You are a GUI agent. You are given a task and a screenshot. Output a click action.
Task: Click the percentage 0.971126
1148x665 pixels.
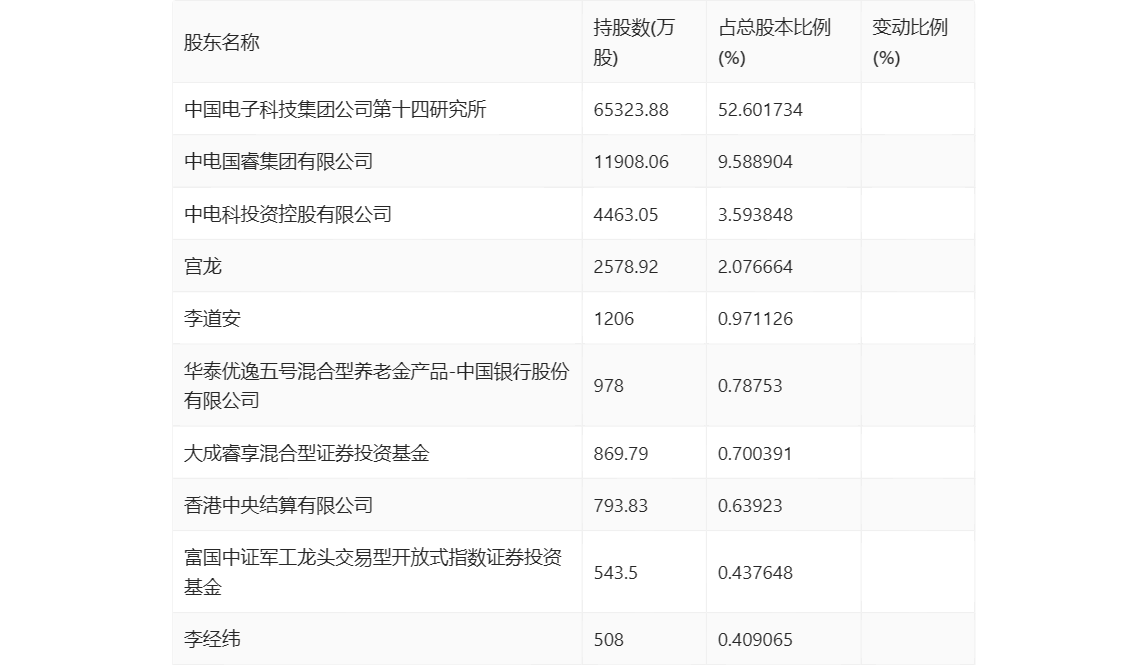click(x=756, y=319)
